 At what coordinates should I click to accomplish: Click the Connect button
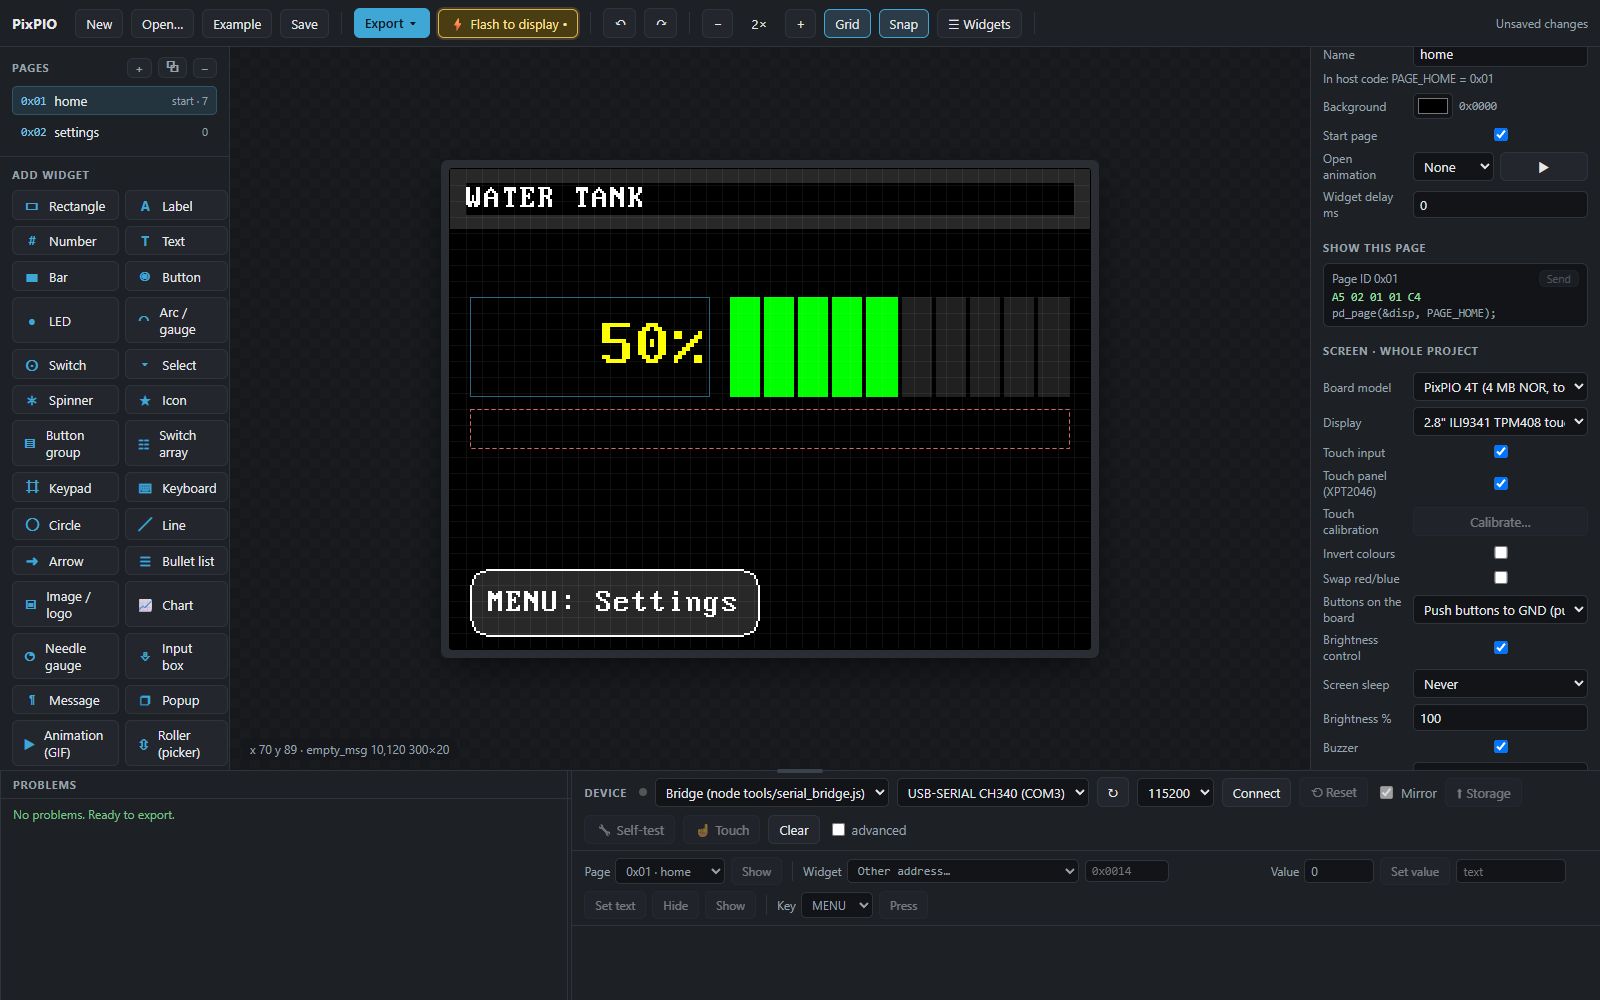[1256, 793]
